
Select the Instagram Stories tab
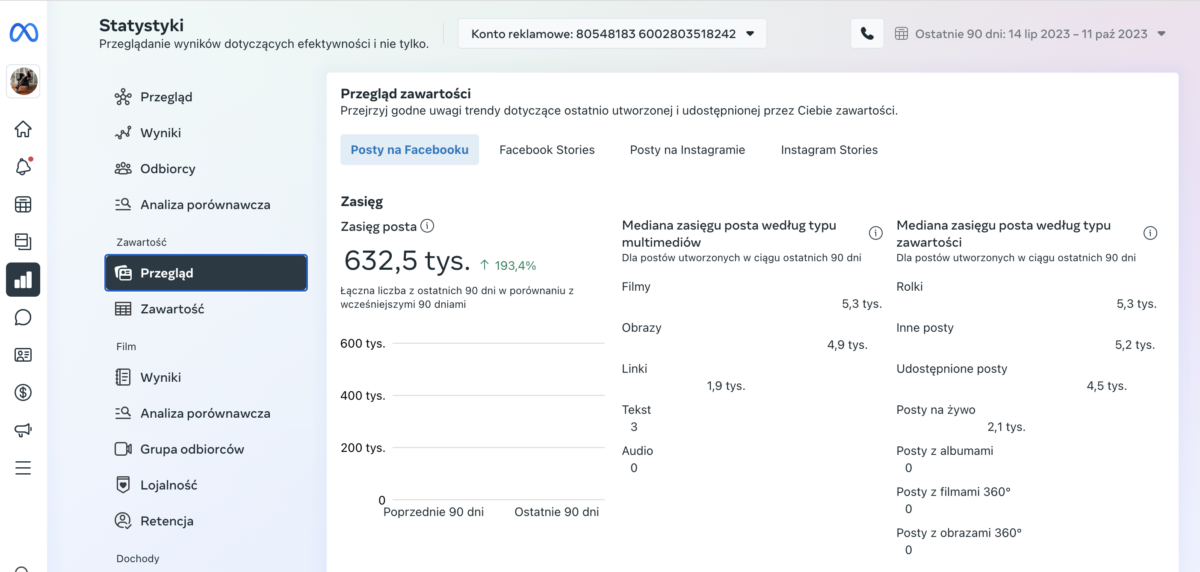[829, 150]
